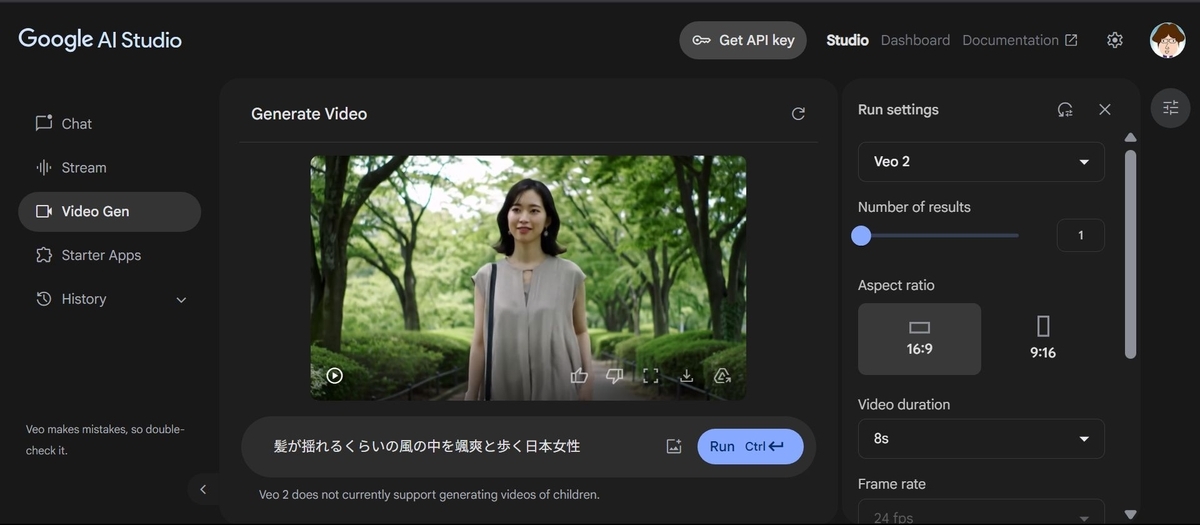Select the 16:9 aspect ratio
This screenshot has width=1200, height=525.
[919, 339]
